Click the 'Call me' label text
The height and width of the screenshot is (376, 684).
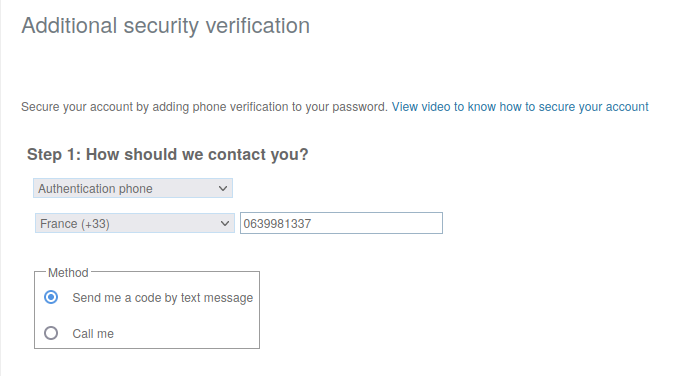(93, 334)
